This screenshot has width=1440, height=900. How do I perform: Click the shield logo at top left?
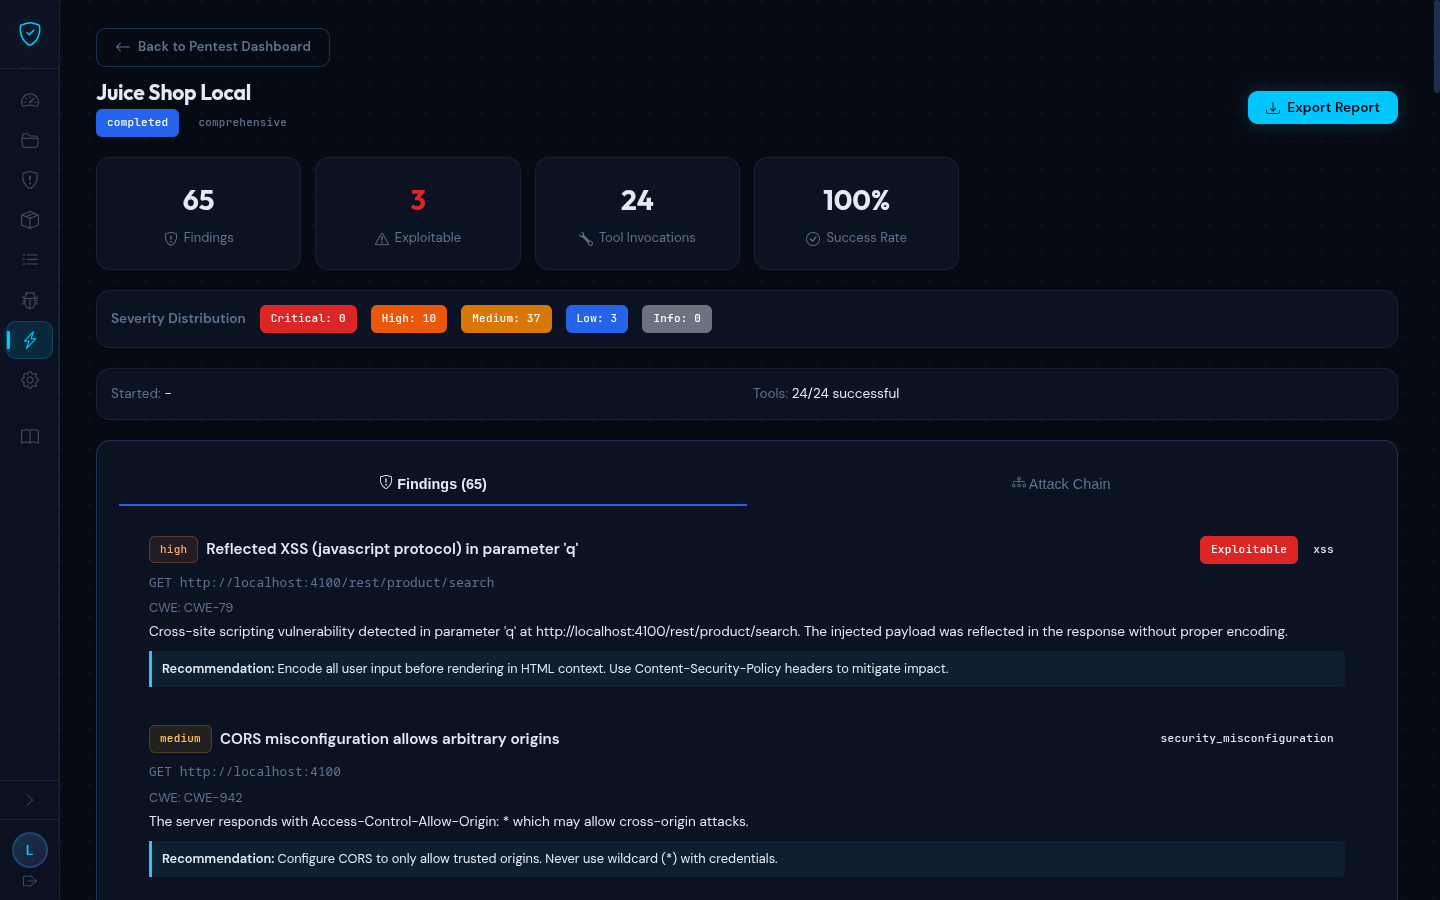(30, 34)
